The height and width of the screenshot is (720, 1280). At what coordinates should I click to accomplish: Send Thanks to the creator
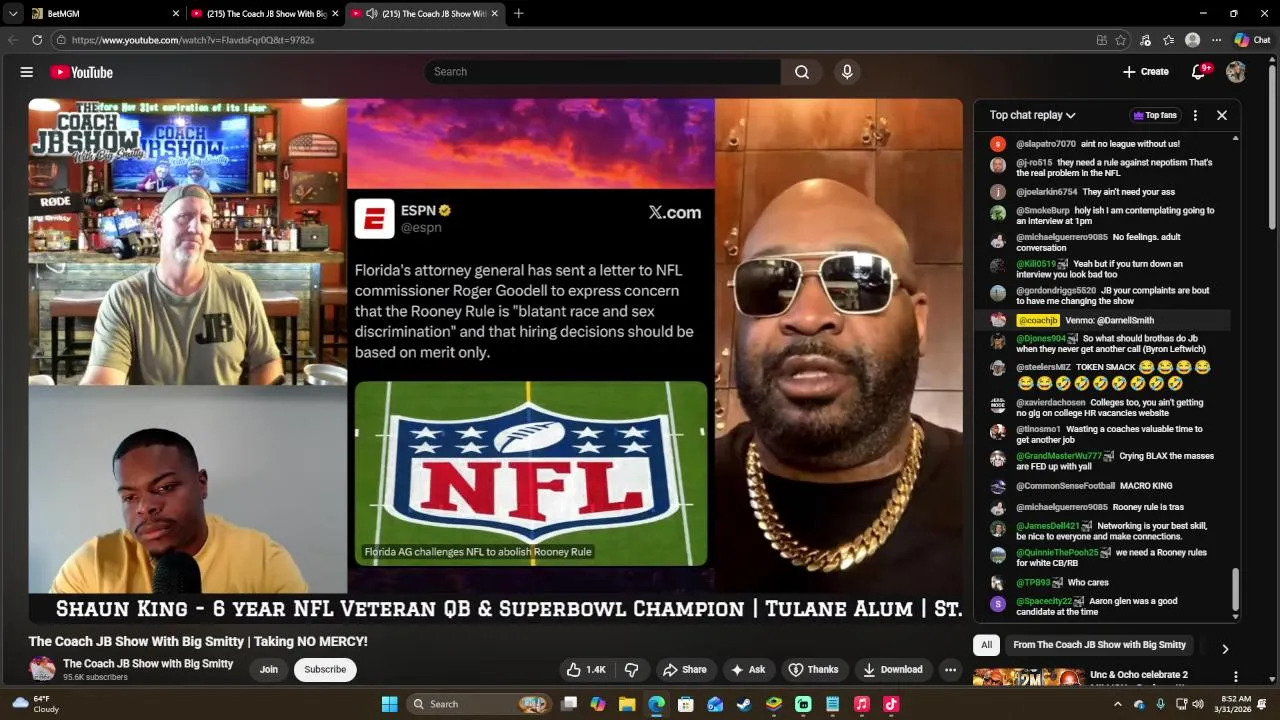pyautogui.click(x=814, y=670)
